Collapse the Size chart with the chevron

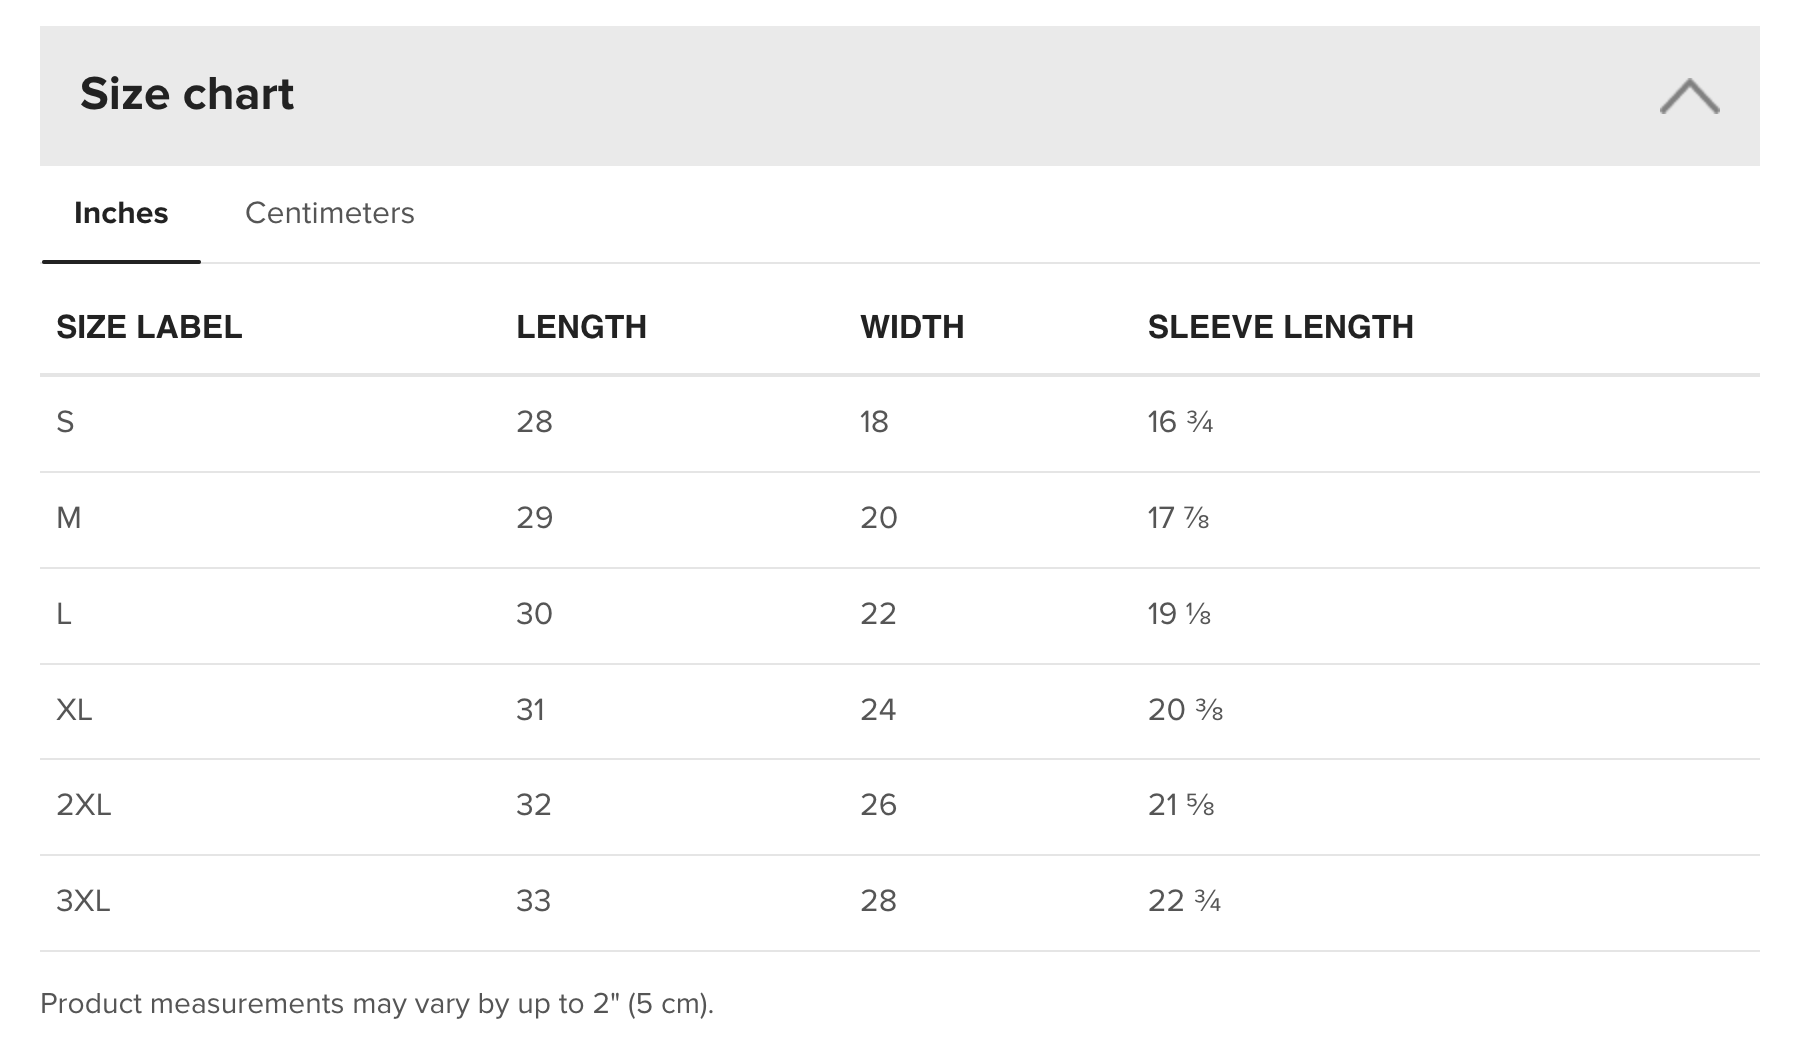[1689, 97]
